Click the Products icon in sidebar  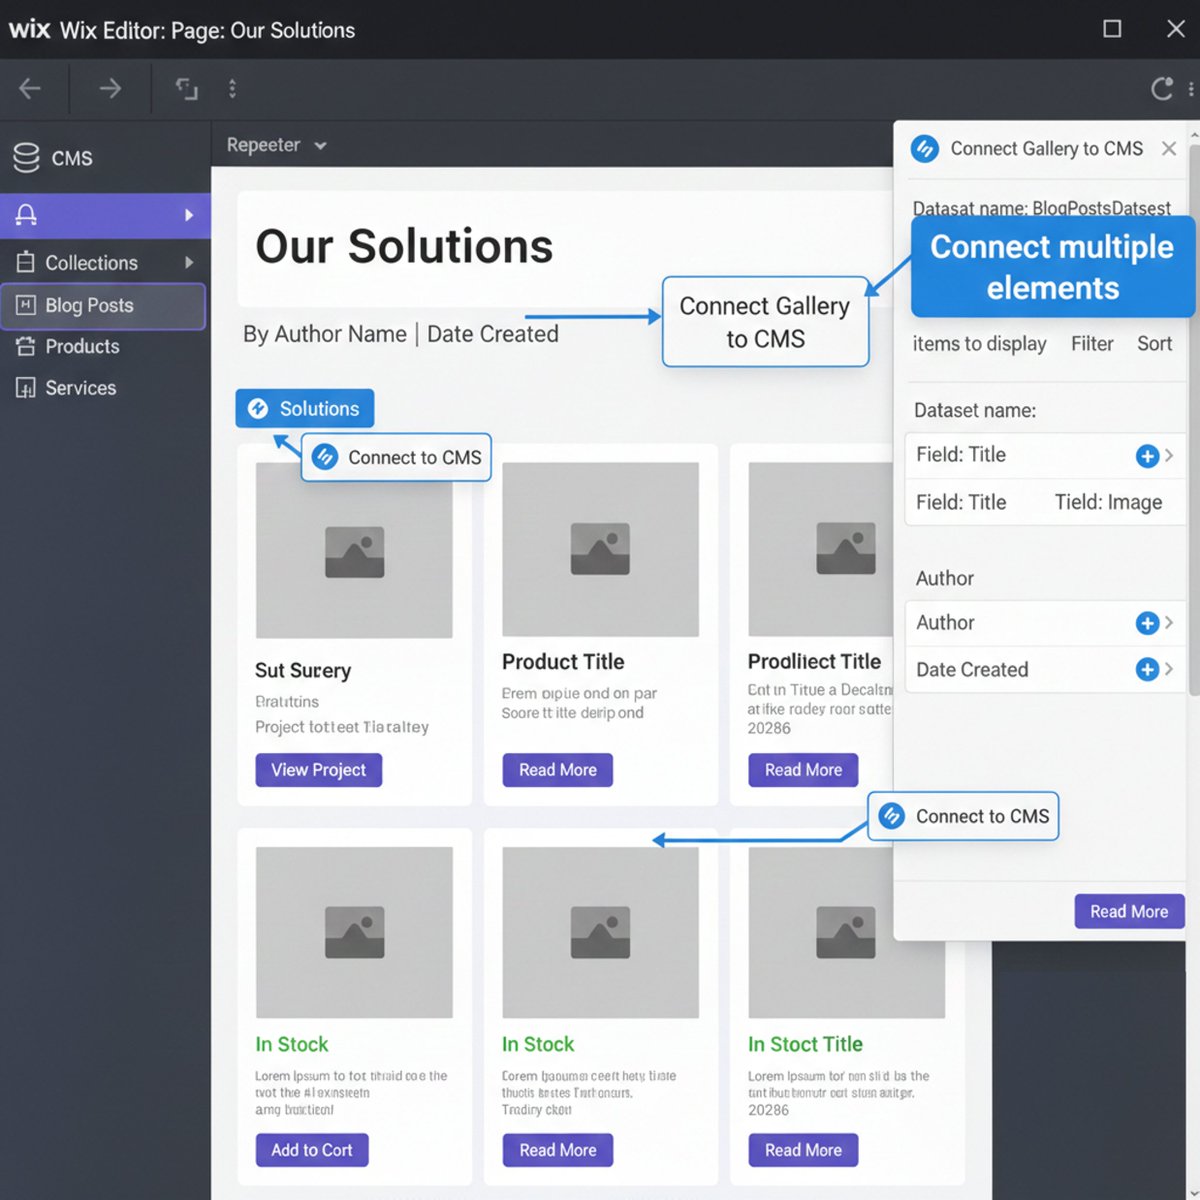(26, 347)
